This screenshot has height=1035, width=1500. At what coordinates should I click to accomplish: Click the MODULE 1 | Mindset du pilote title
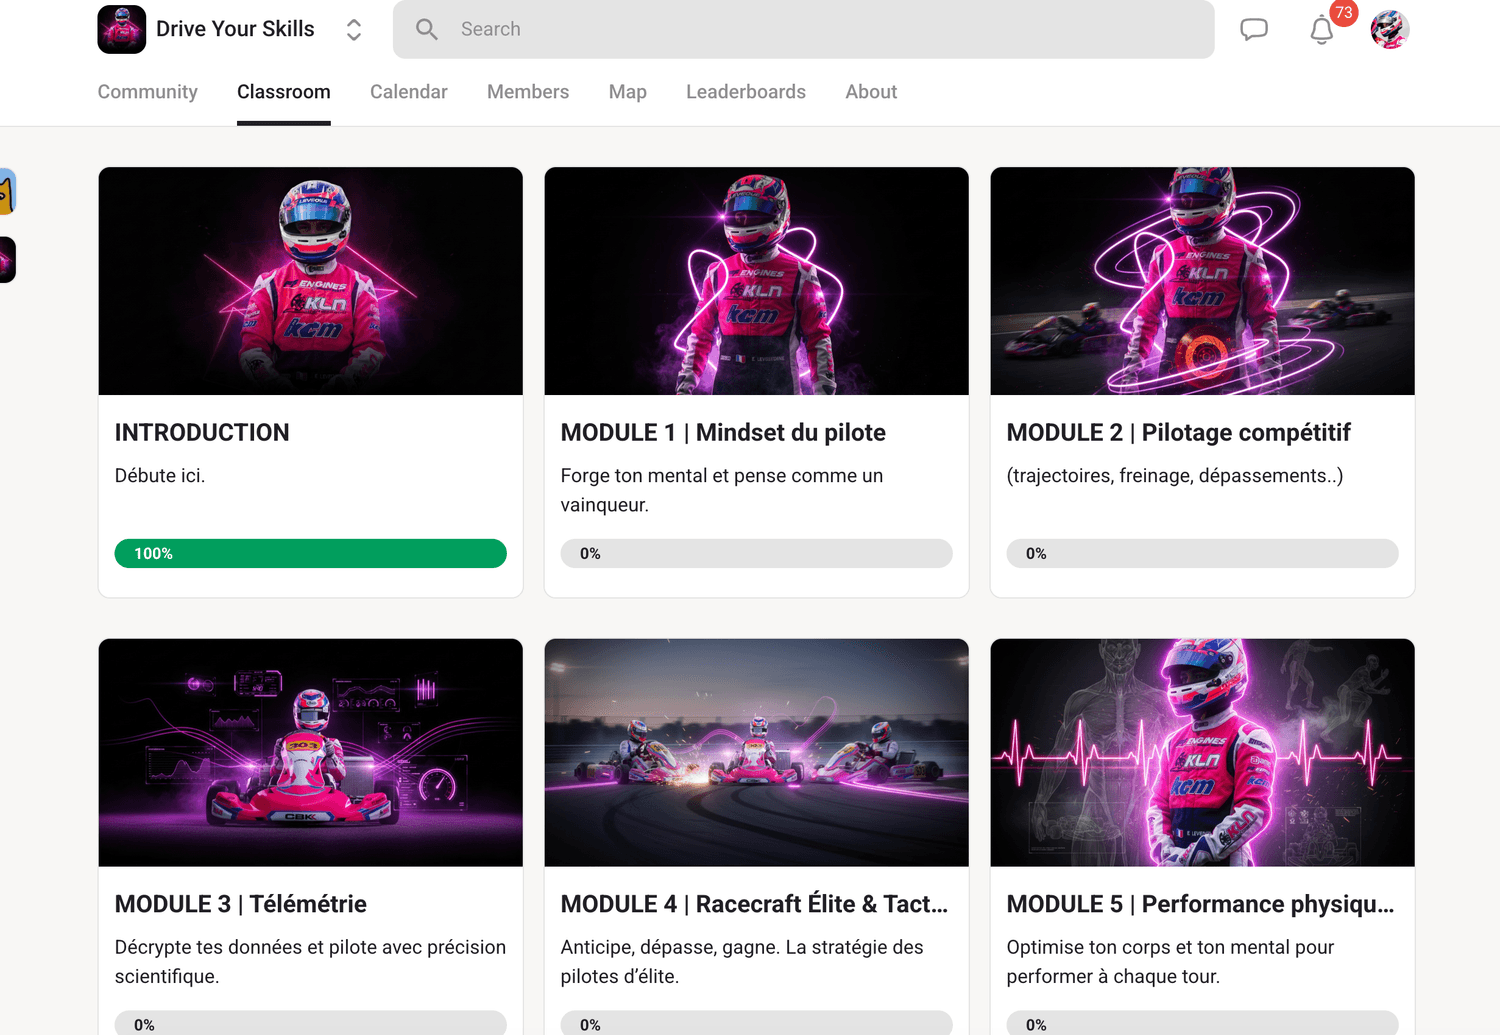723,433
